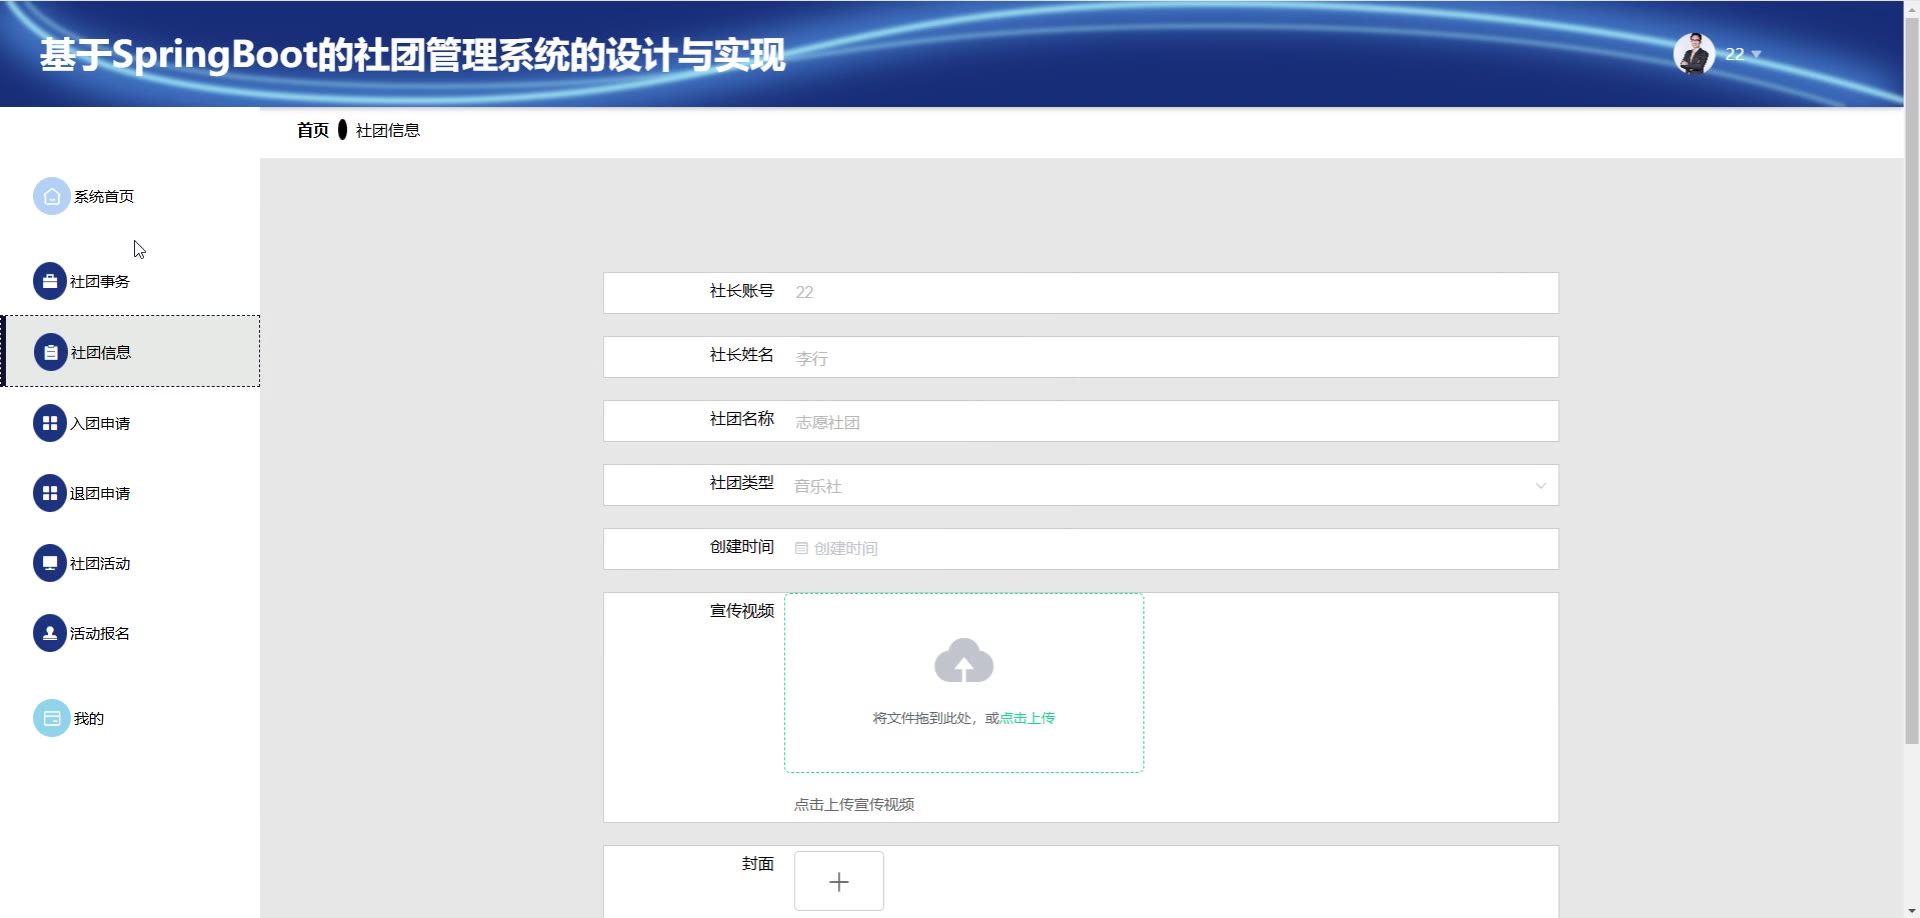Click the plus icon to add cover image

pyautogui.click(x=839, y=881)
